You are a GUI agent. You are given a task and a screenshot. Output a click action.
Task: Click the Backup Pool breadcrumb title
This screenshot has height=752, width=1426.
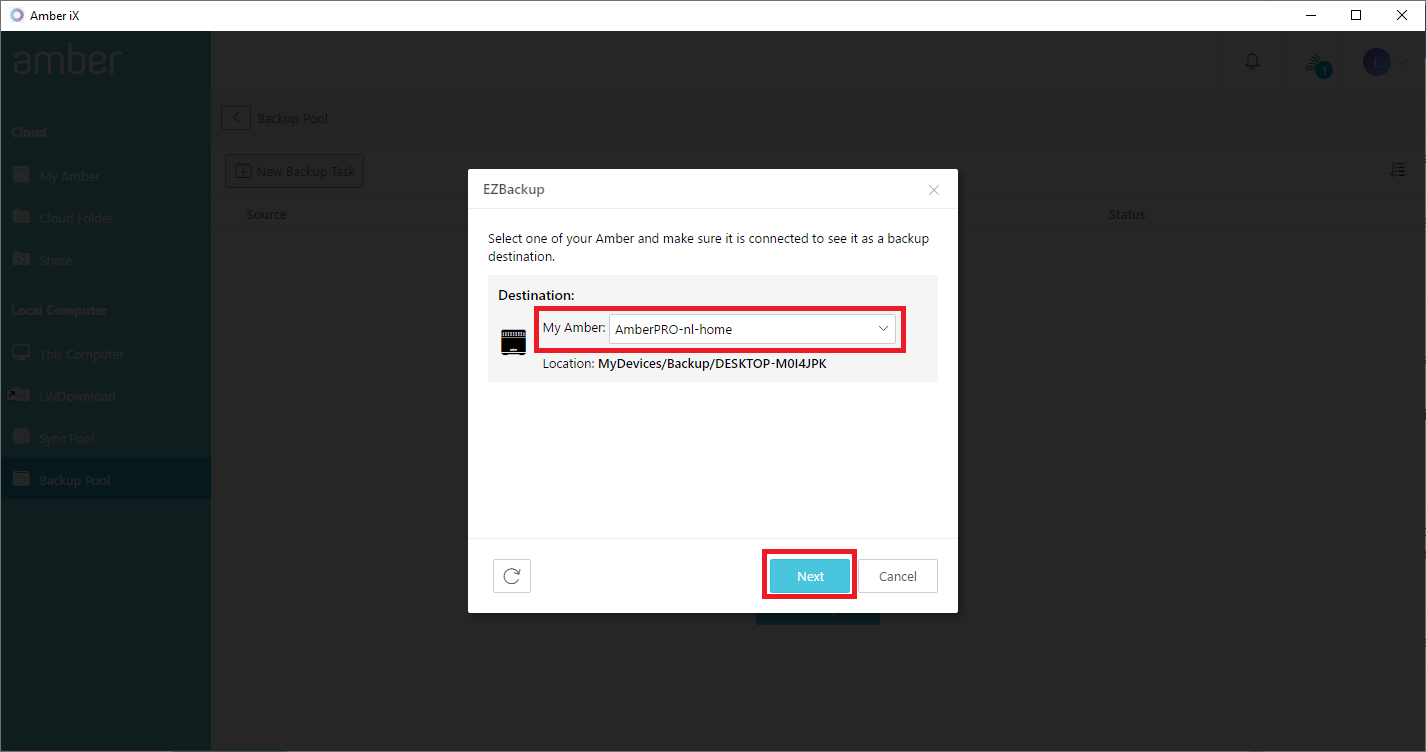293,118
